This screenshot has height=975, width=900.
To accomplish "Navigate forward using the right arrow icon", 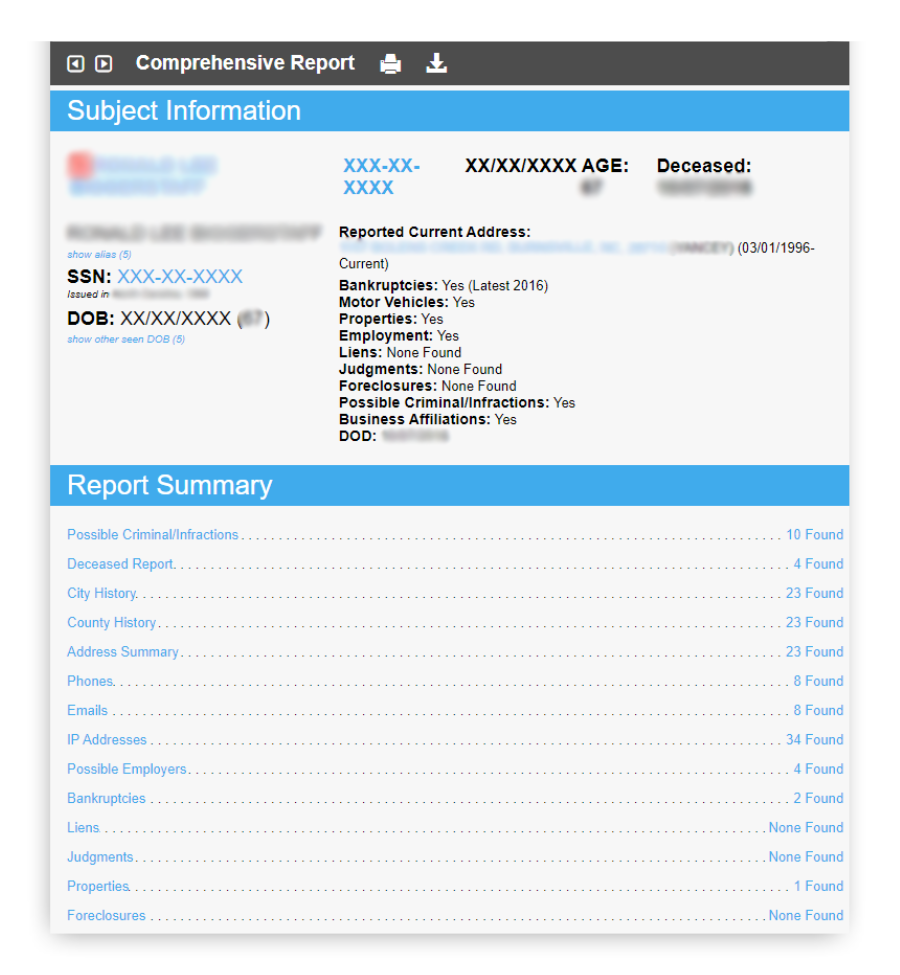I will (x=103, y=63).
